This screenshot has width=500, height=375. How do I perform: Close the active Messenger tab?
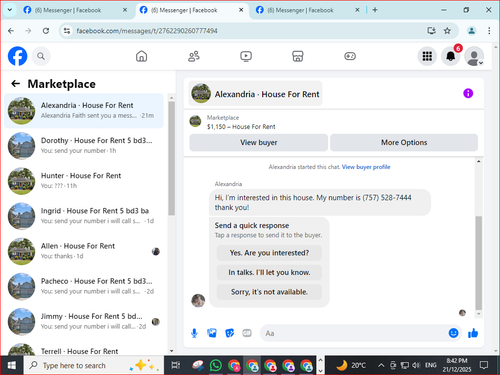(241, 10)
